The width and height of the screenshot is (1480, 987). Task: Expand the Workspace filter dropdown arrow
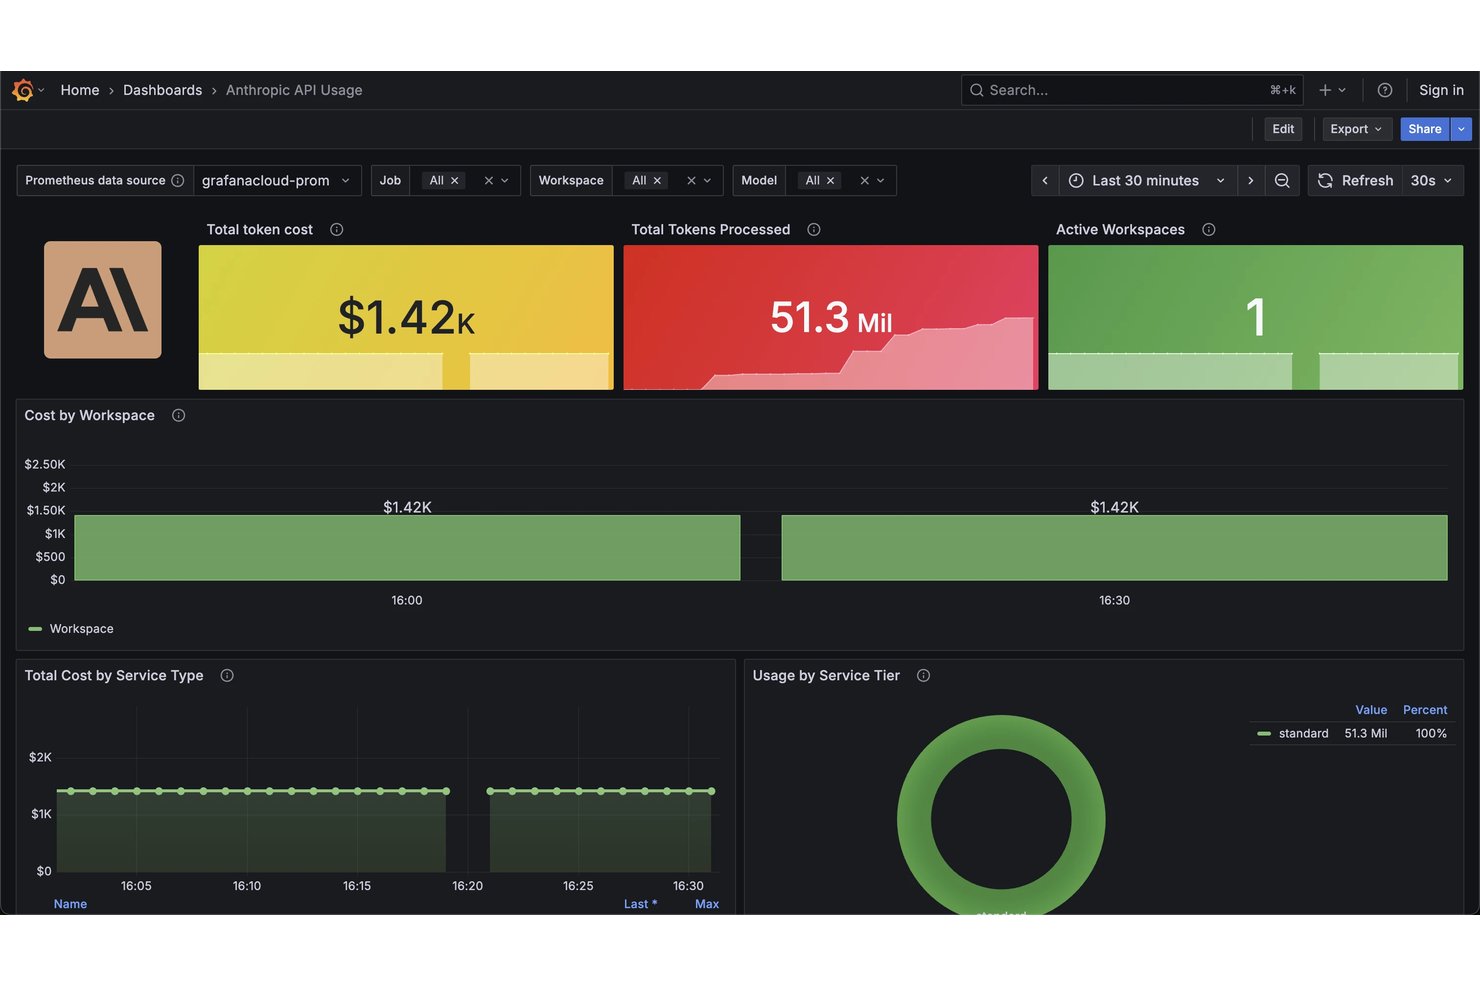point(707,181)
